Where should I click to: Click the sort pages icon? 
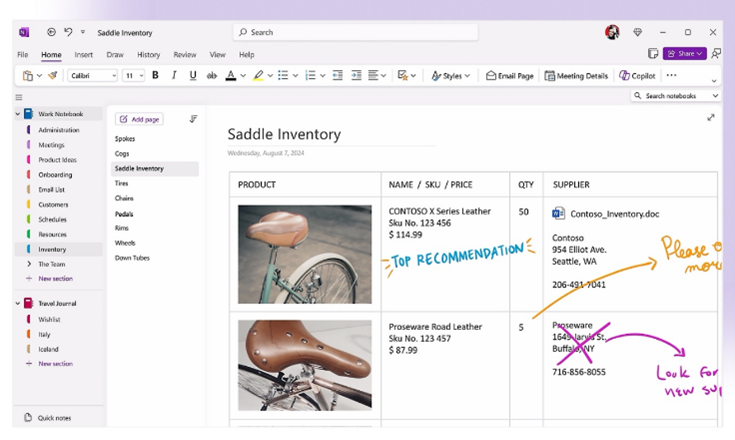pos(193,119)
